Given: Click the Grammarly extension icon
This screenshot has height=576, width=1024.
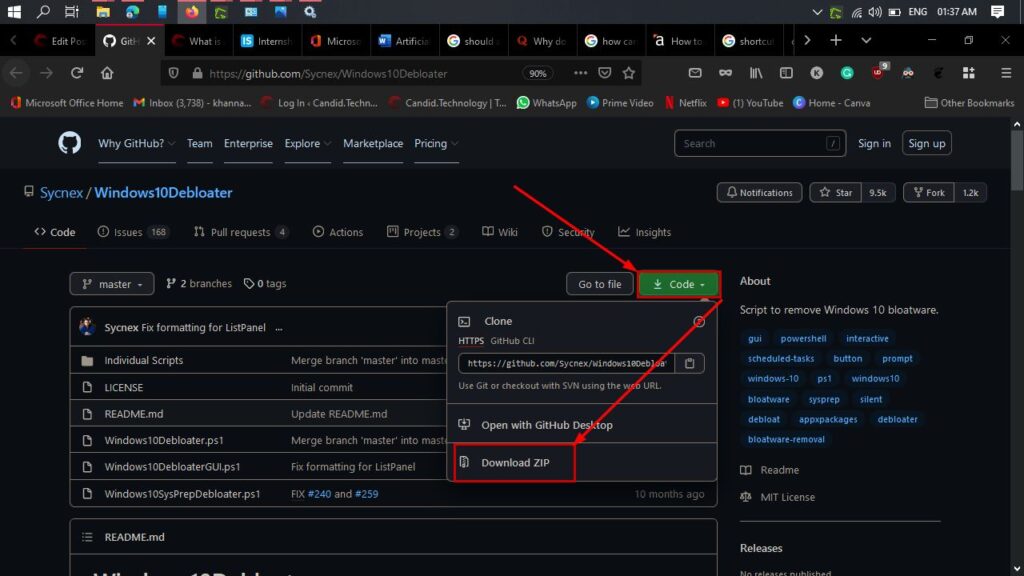Looking at the screenshot, I should pyautogui.click(x=847, y=73).
